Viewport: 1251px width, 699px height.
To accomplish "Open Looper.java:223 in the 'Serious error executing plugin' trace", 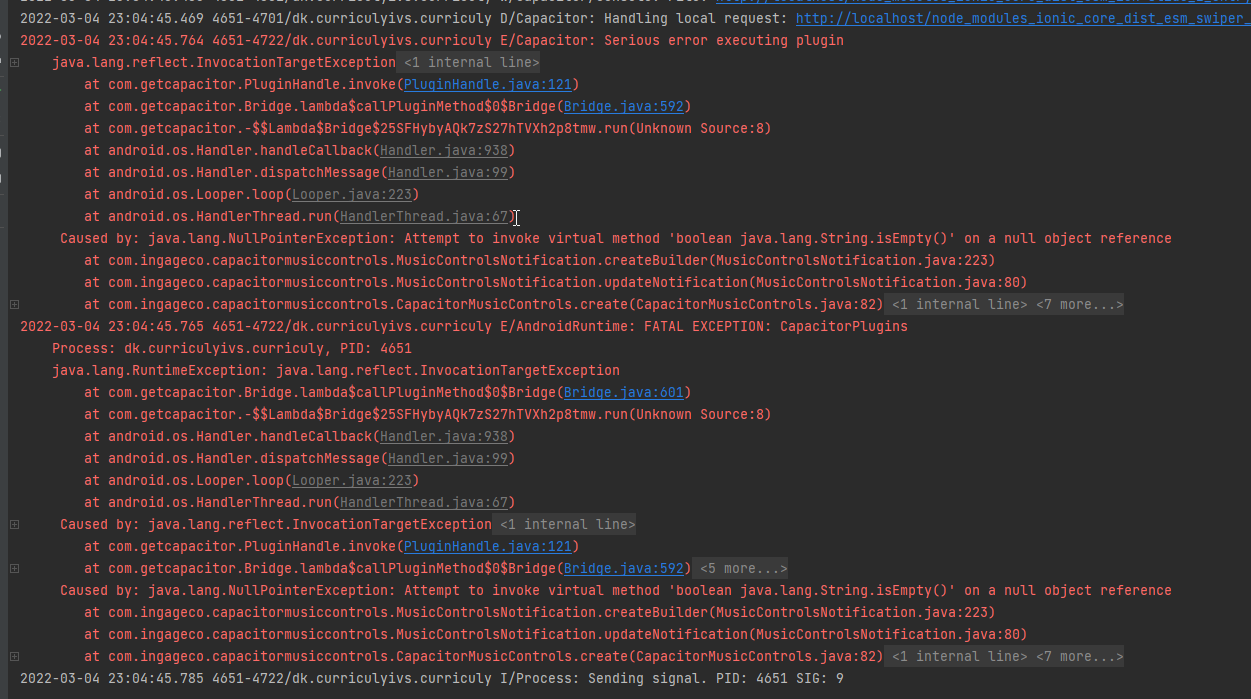I will (x=351, y=194).
